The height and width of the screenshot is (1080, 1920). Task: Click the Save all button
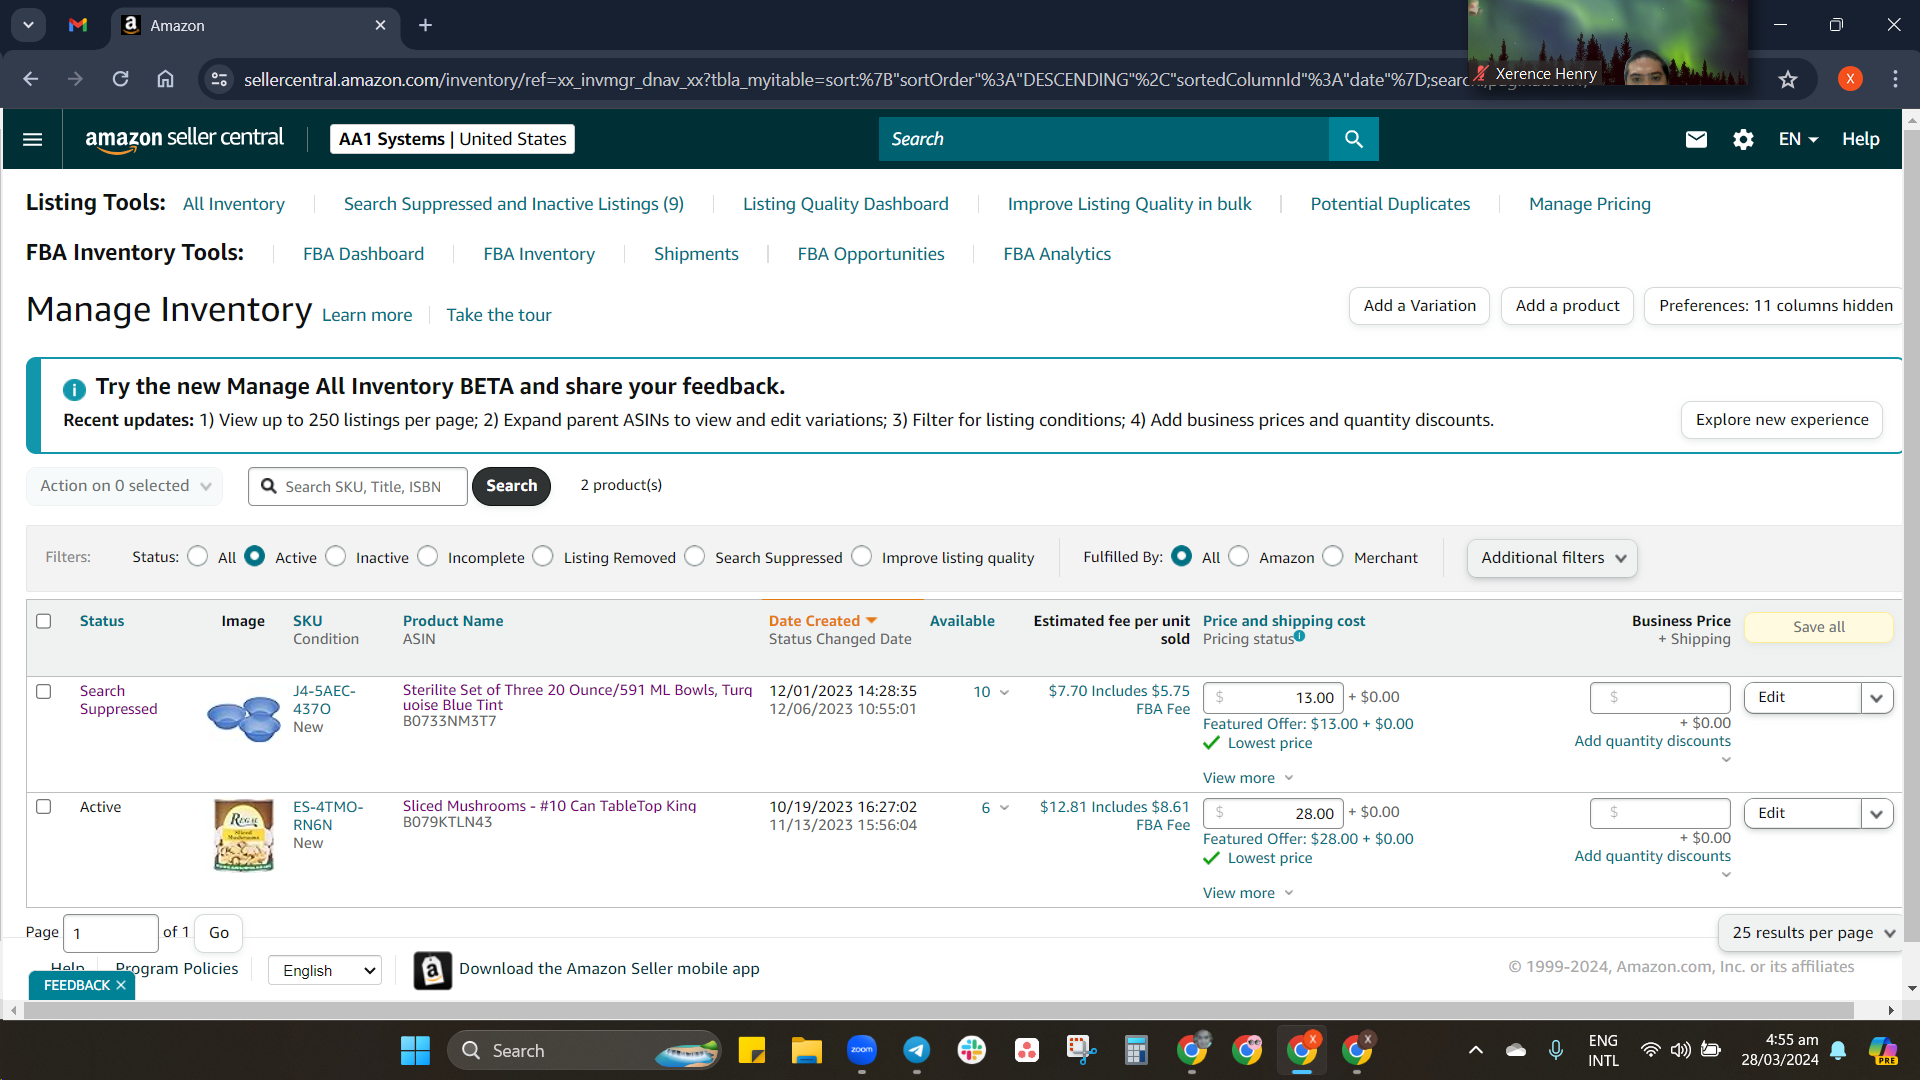click(1819, 627)
